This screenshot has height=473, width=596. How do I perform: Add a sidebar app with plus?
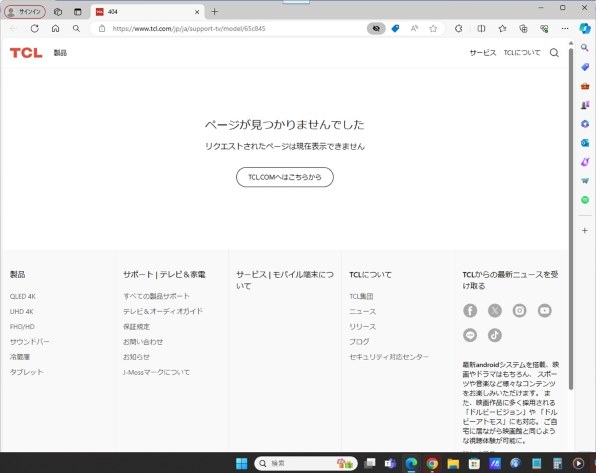point(585,230)
